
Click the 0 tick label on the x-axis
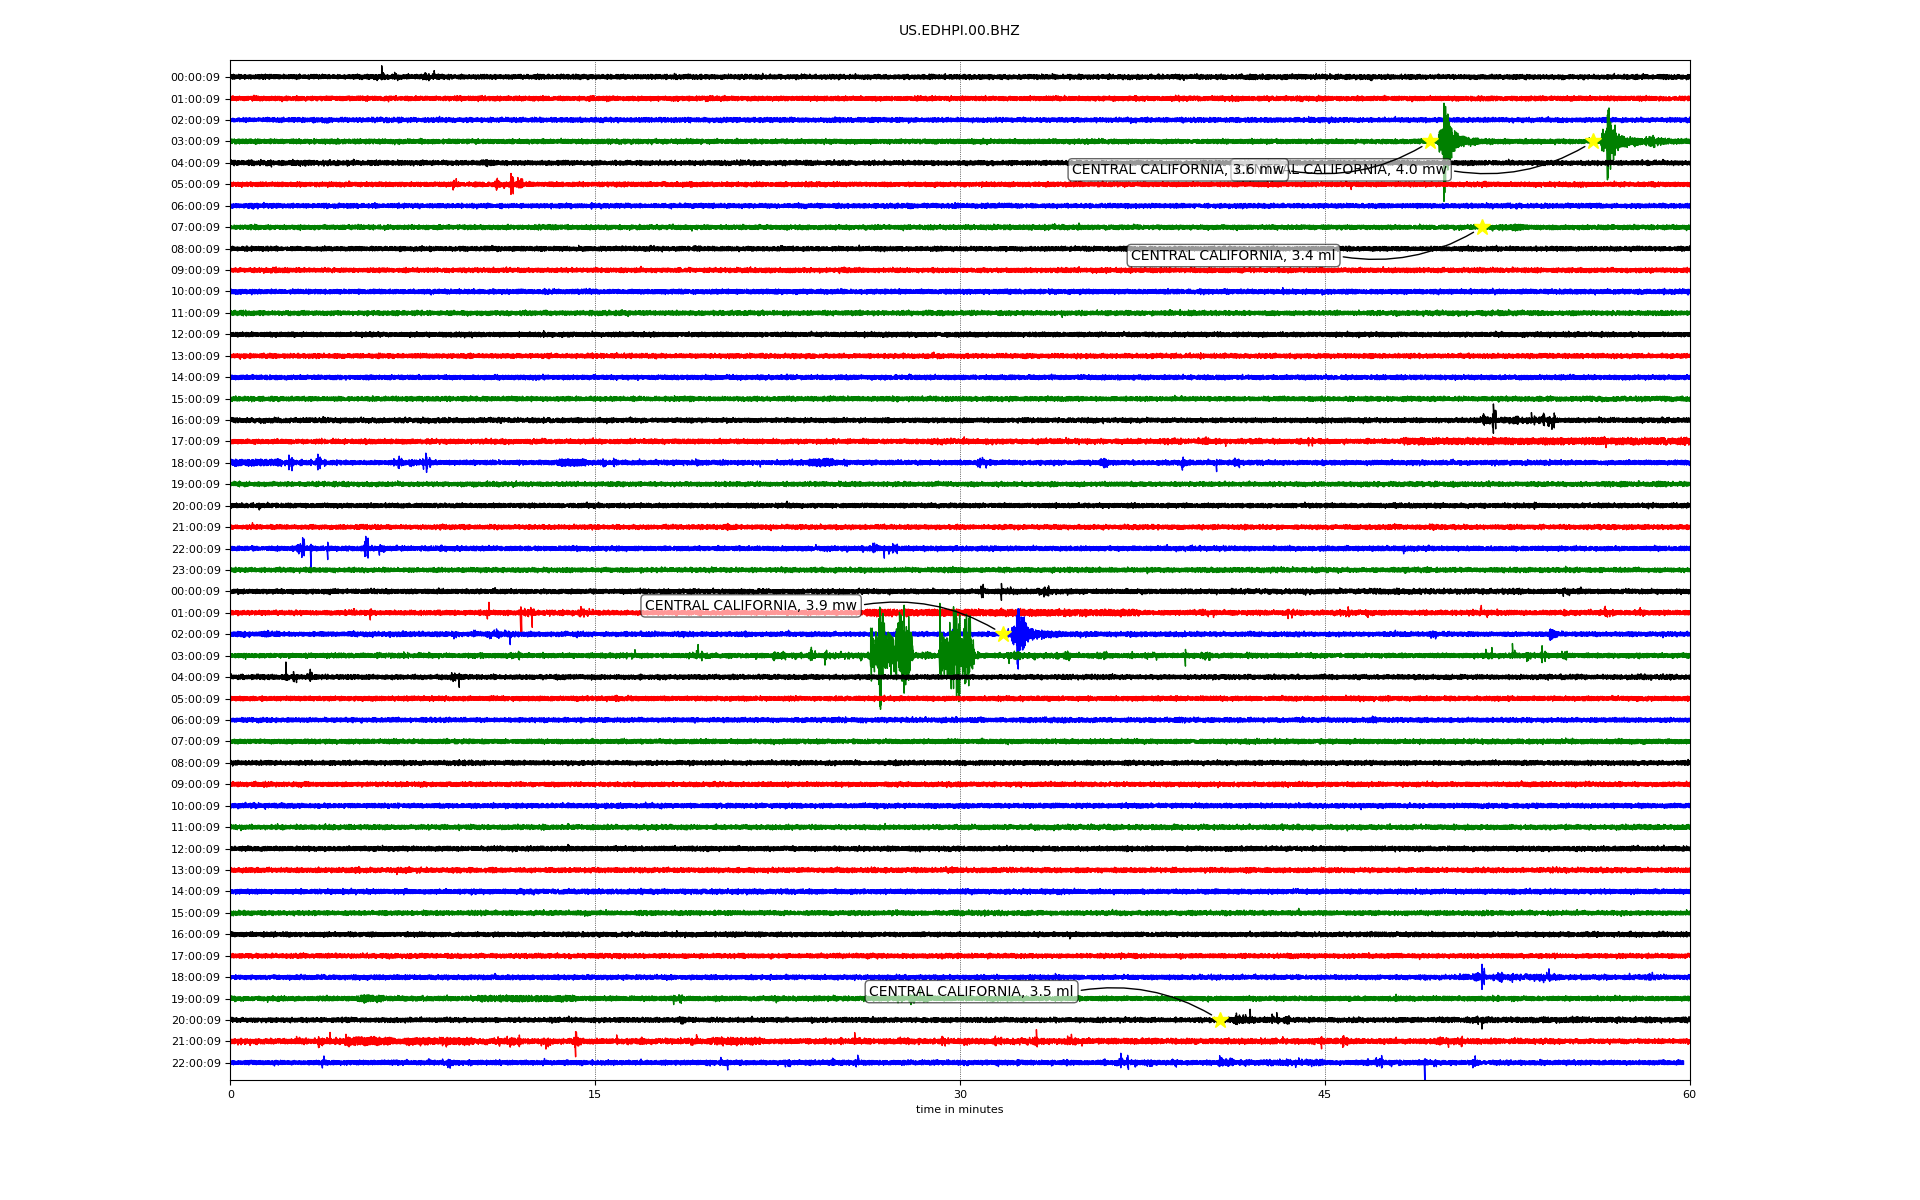[x=231, y=1094]
